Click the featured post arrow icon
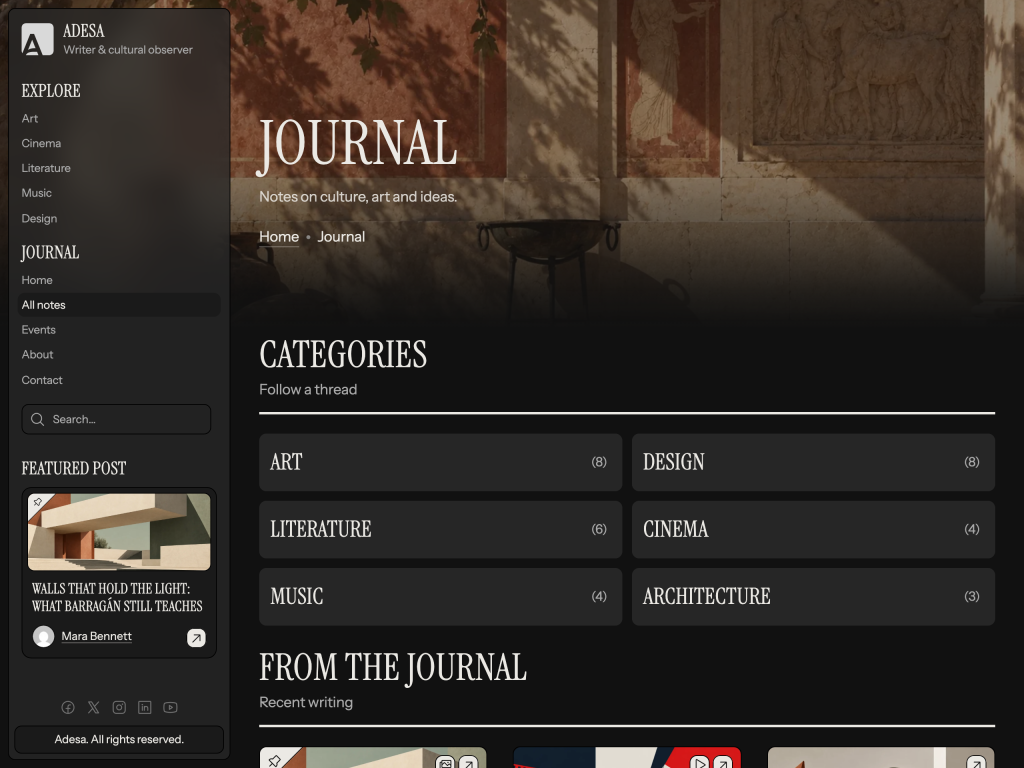1024x768 pixels. 196,637
